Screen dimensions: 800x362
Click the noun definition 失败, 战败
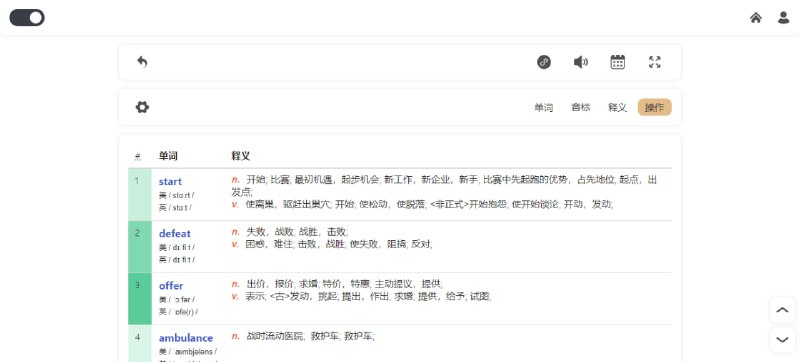pyautogui.click(x=290, y=231)
